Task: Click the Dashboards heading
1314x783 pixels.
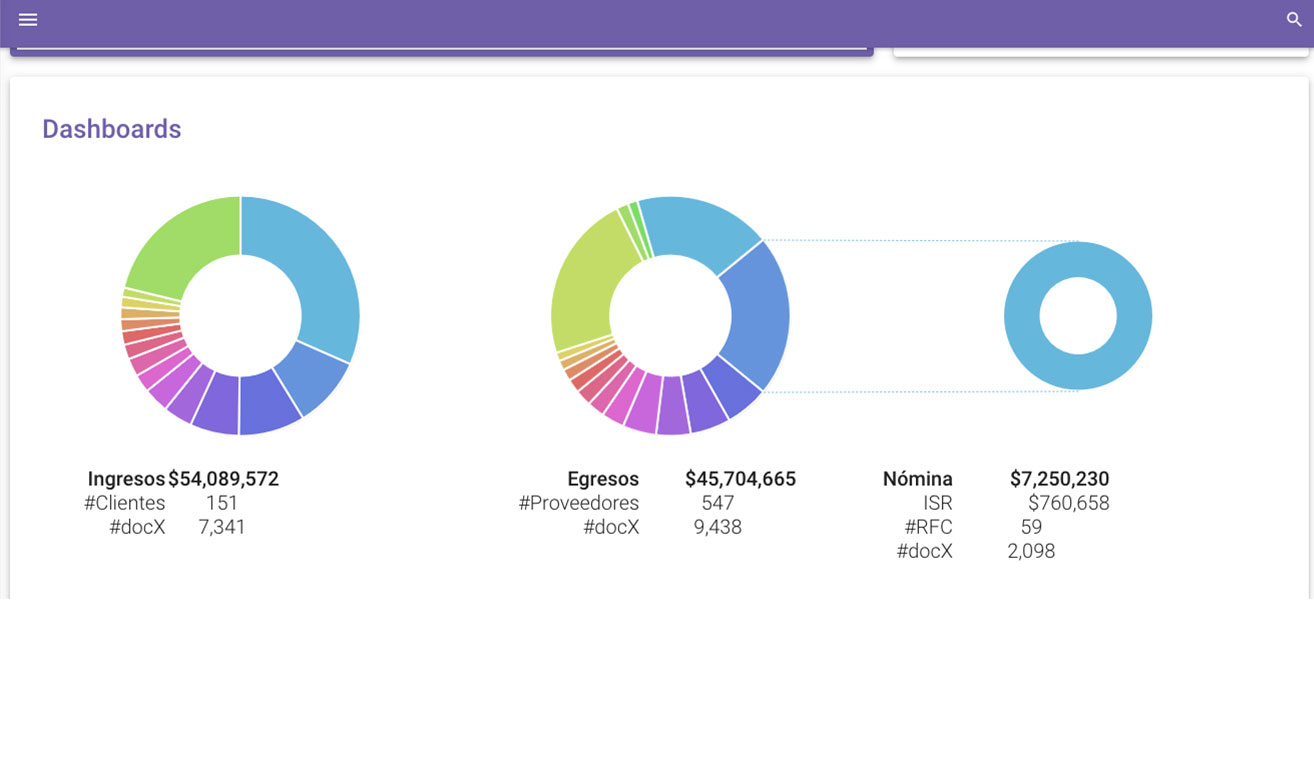Action: point(112,129)
